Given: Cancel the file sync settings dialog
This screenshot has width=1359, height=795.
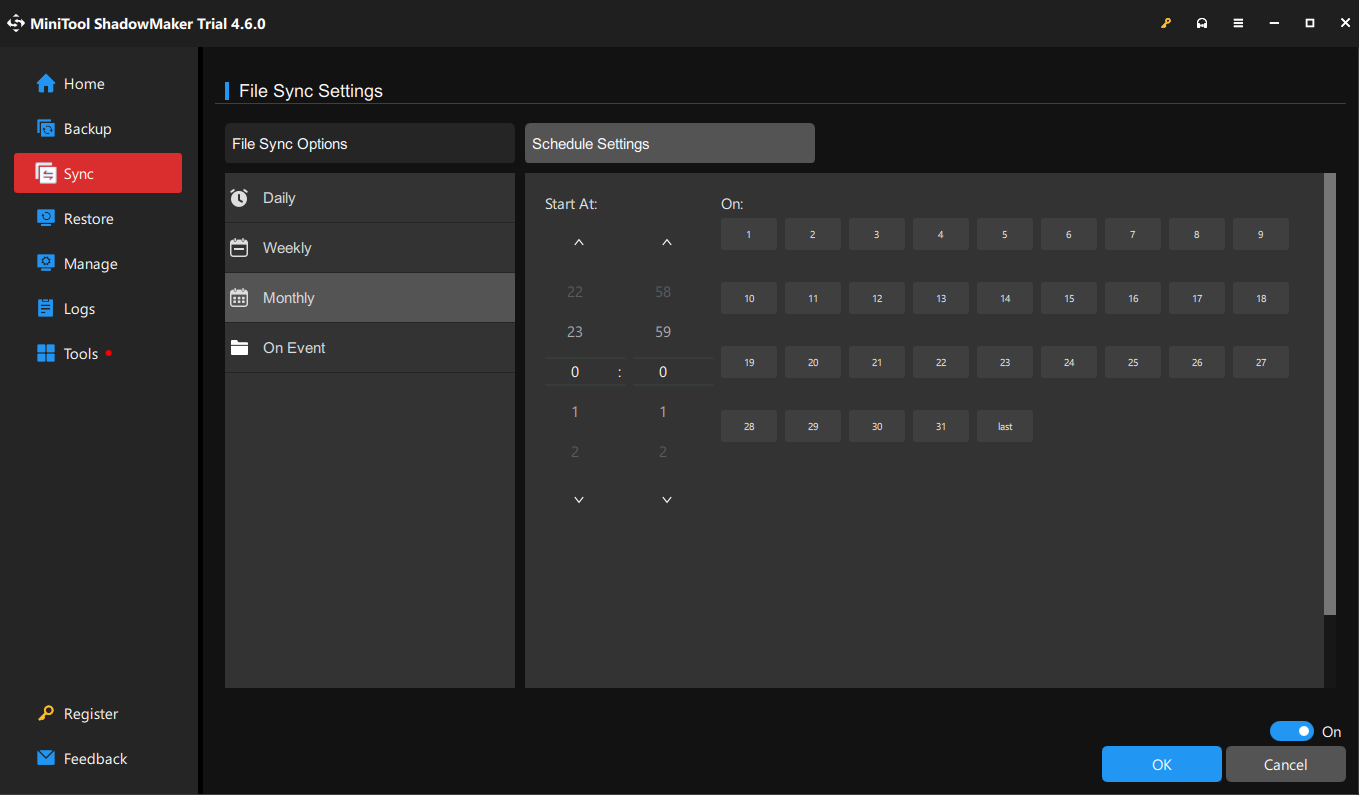Looking at the screenshot, I should tap(1285, 764).
